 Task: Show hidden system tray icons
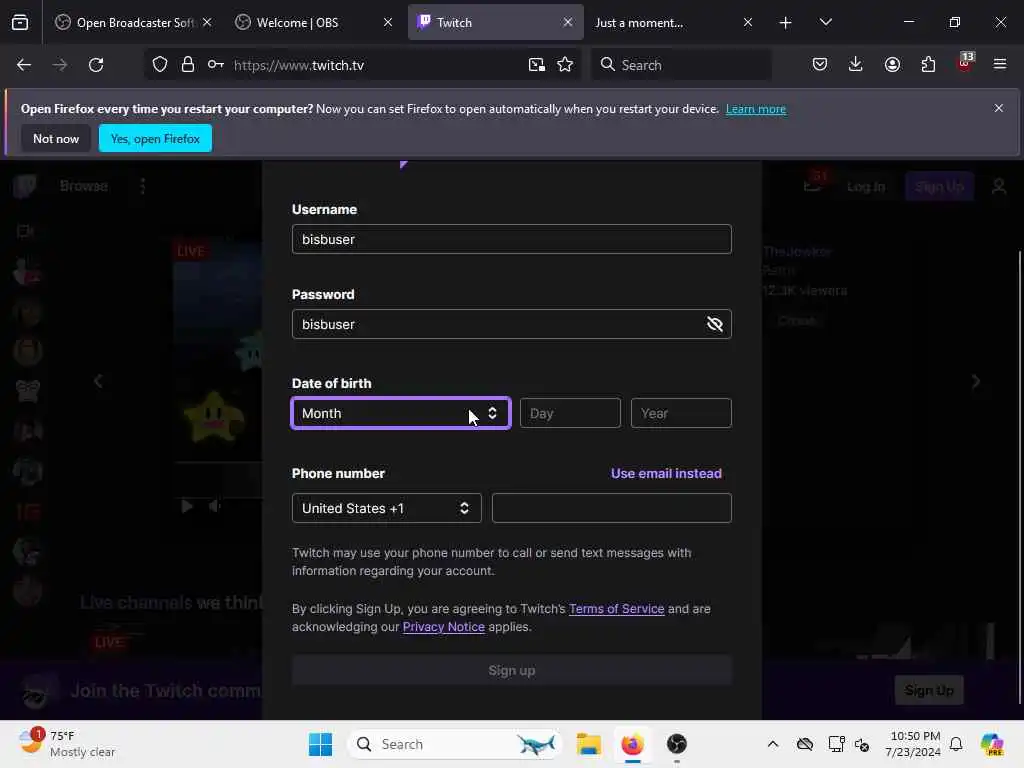click(x=773, y=744)
